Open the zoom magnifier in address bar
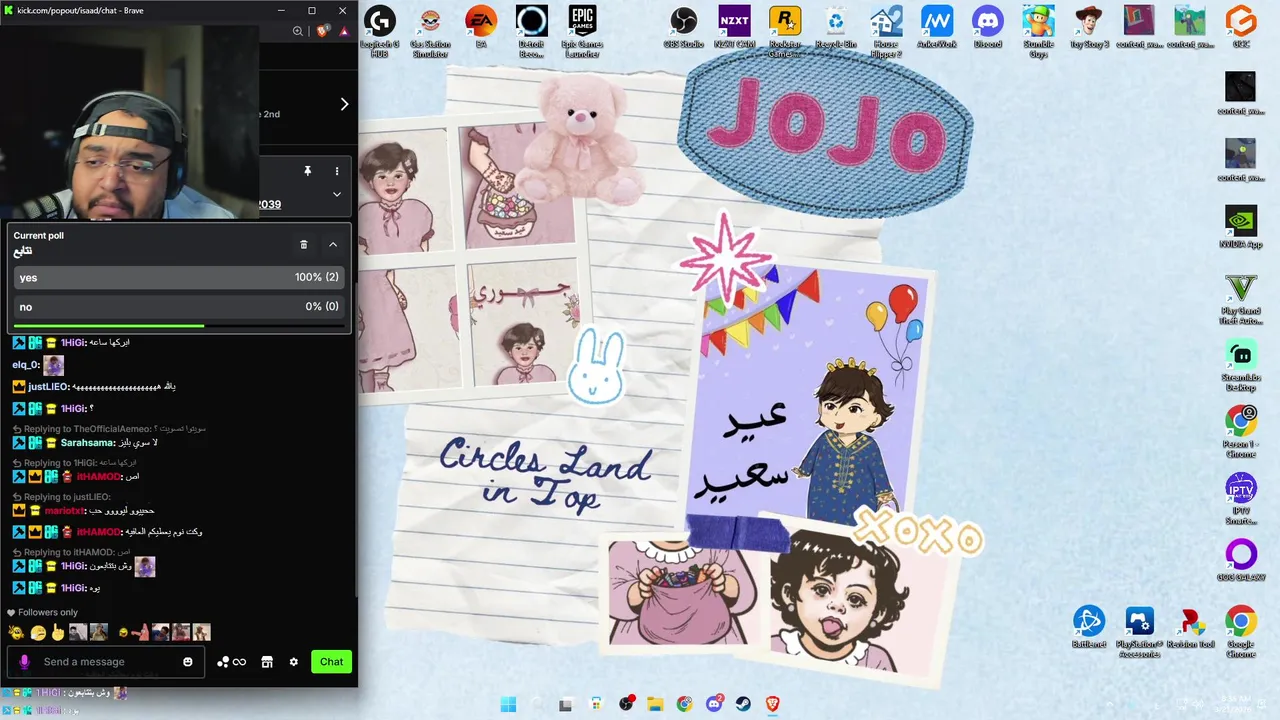 pyautogui.click(x=298, y=31)
